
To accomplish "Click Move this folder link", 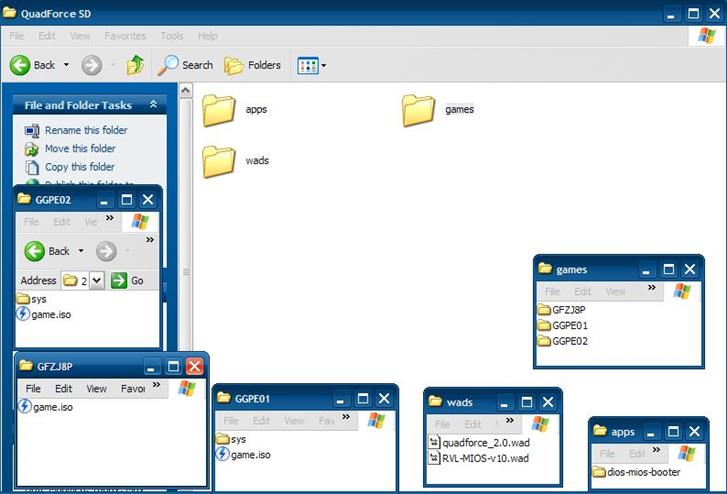I will point(80,148).
